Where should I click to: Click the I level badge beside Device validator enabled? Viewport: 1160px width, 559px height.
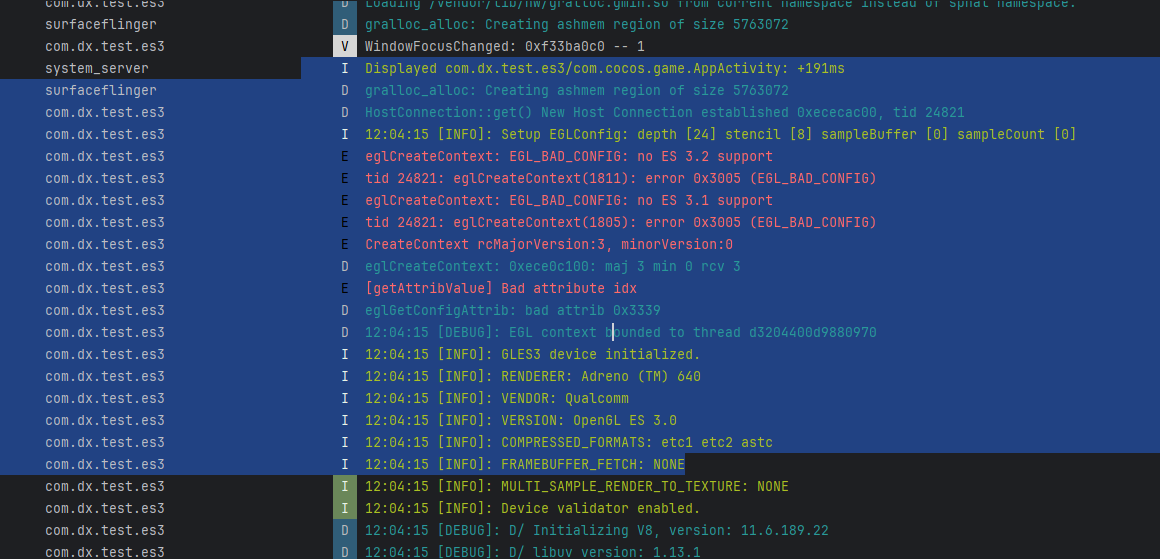click(344, 509)
